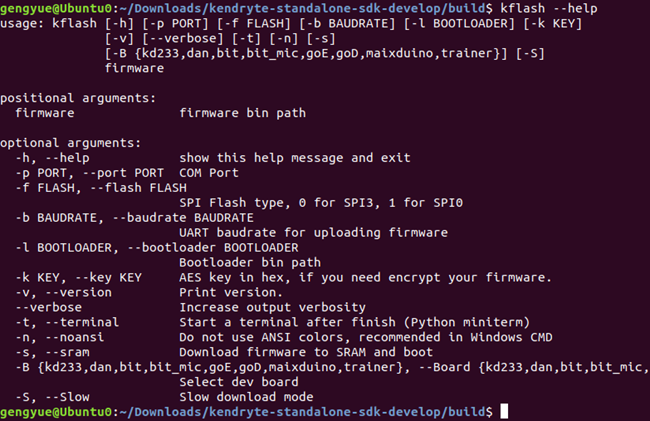
Task: Click the '-h, --help' option
Action: (52, 158)
